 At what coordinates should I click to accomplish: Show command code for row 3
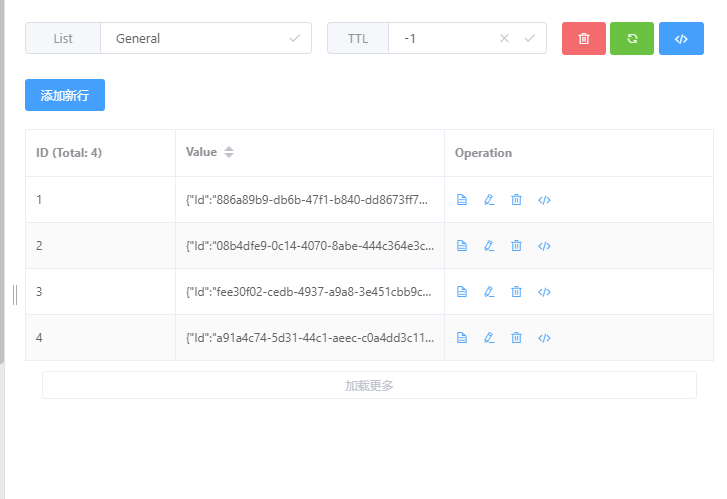pyautogui.click(x=544, y=292)
